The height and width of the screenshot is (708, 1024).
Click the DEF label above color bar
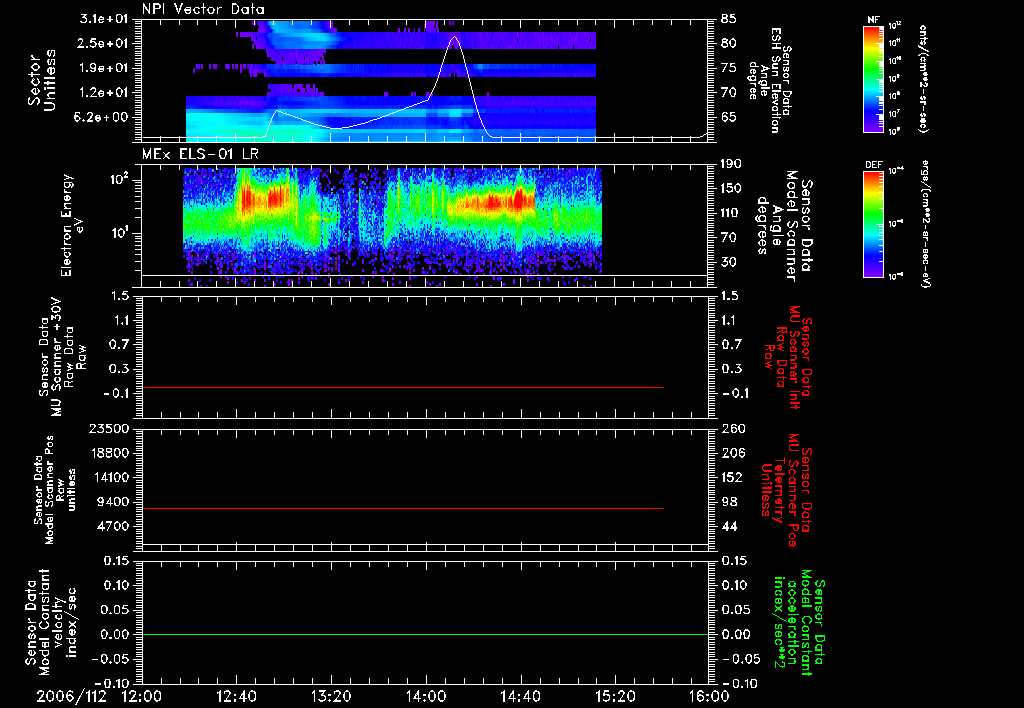874,165
